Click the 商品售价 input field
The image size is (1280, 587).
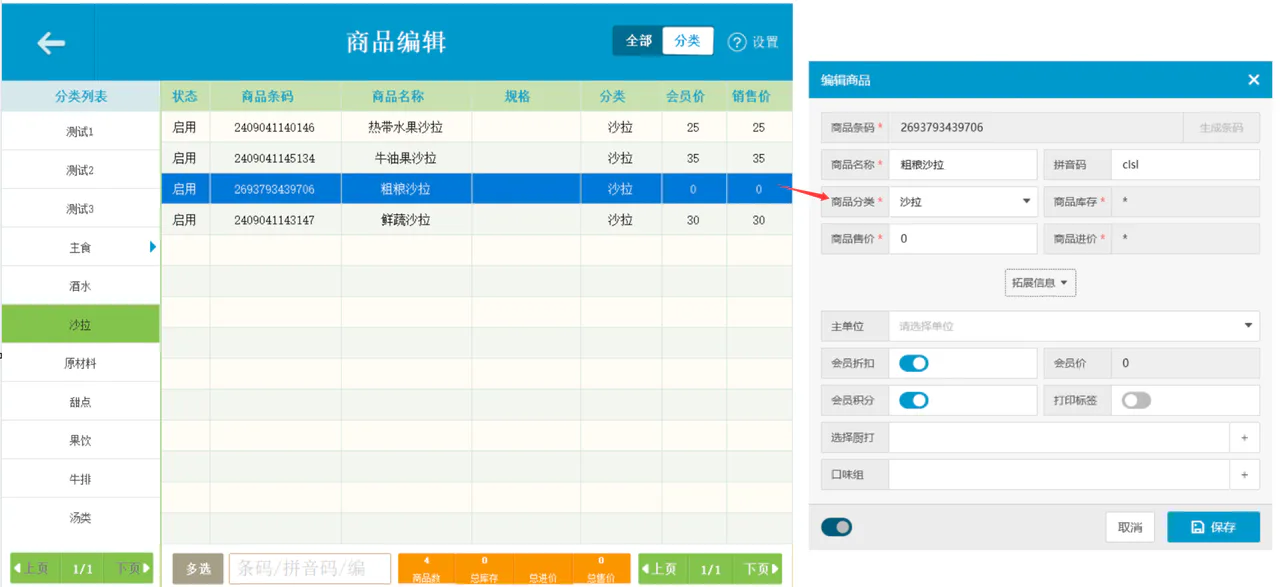[x=963, y=239]
